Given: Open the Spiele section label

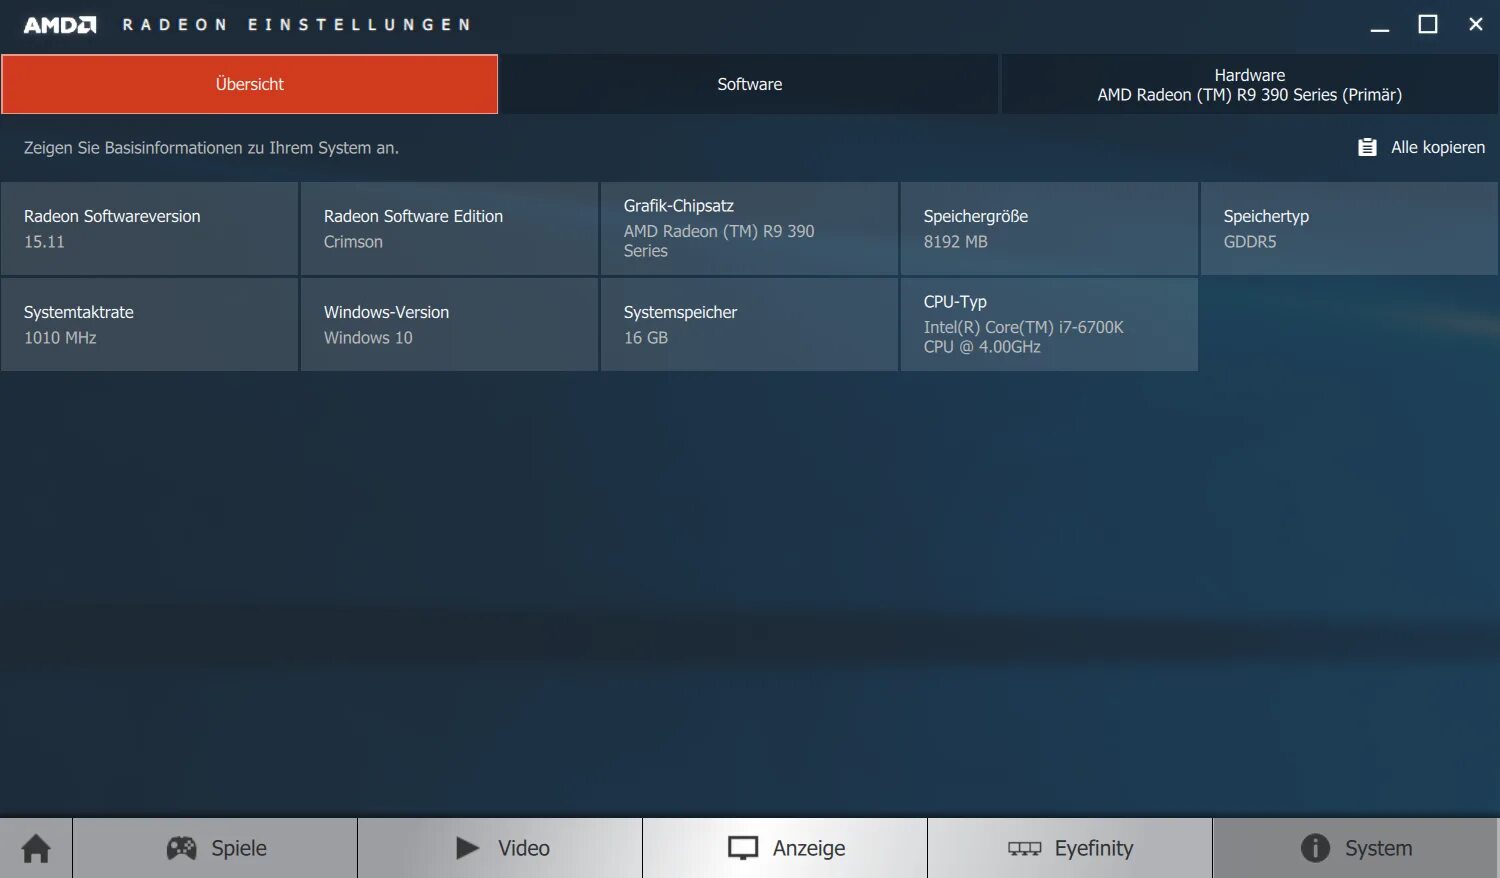Looking at the screenshot, I should click(x=239, y=848).
